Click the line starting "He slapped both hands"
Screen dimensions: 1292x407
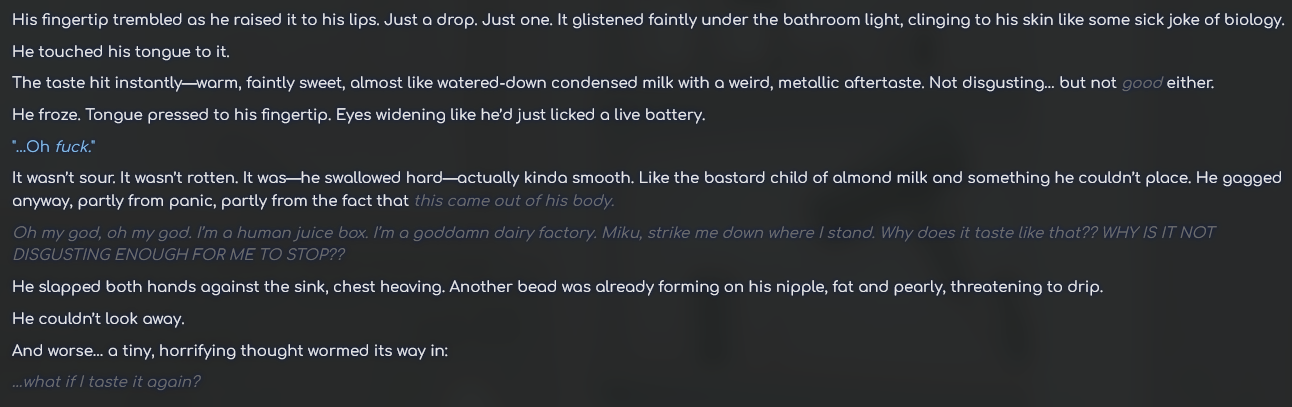(x=557, y=287)
